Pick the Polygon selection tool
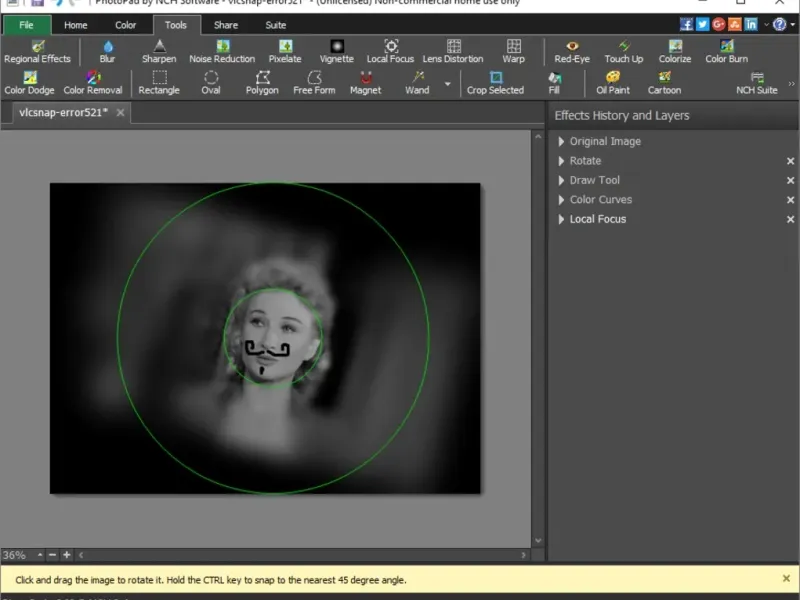The image size is (800, 600). point(262,82)
